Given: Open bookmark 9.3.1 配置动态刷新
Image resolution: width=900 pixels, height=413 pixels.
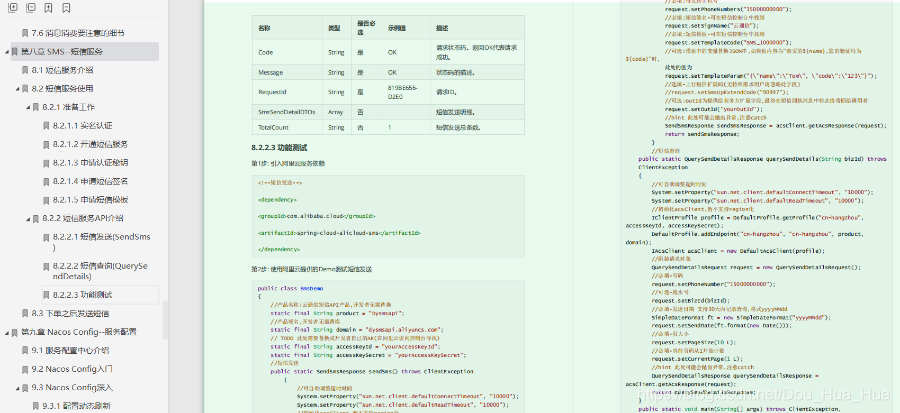Looking at the screenshot, I should [76, 406].
